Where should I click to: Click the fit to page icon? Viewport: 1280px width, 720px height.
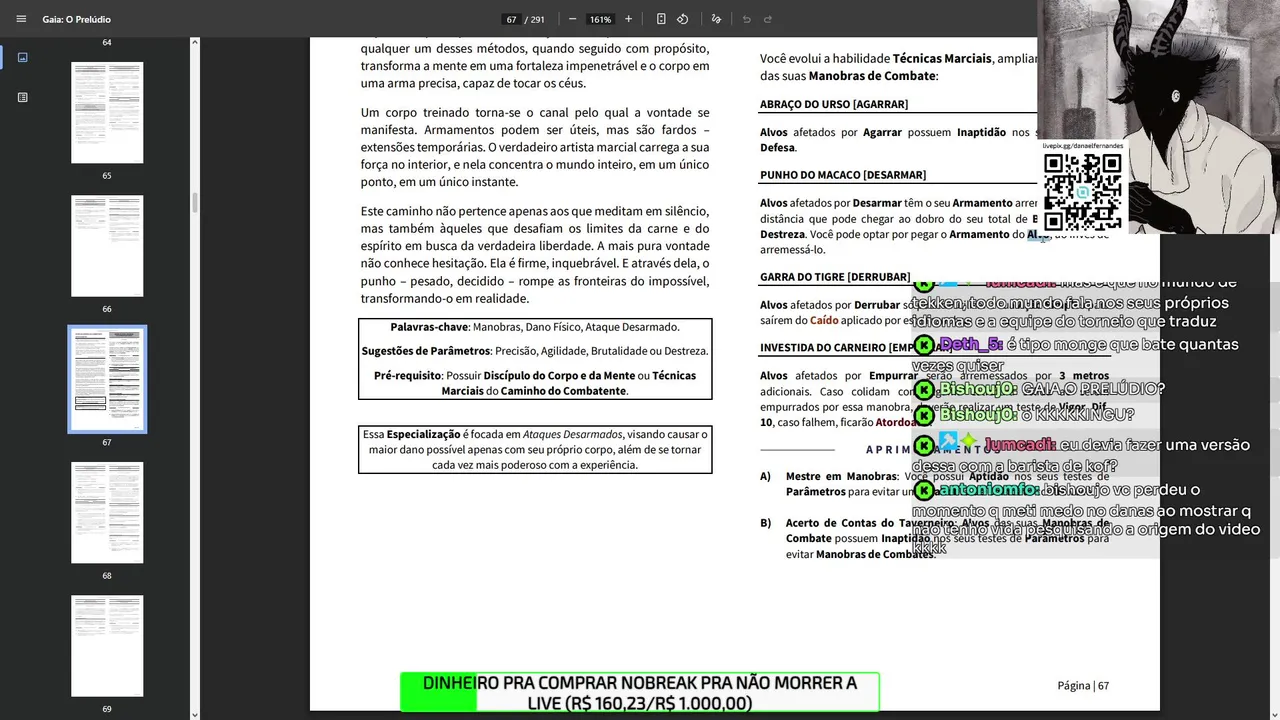pyautogui.click(x=661, y=19)
